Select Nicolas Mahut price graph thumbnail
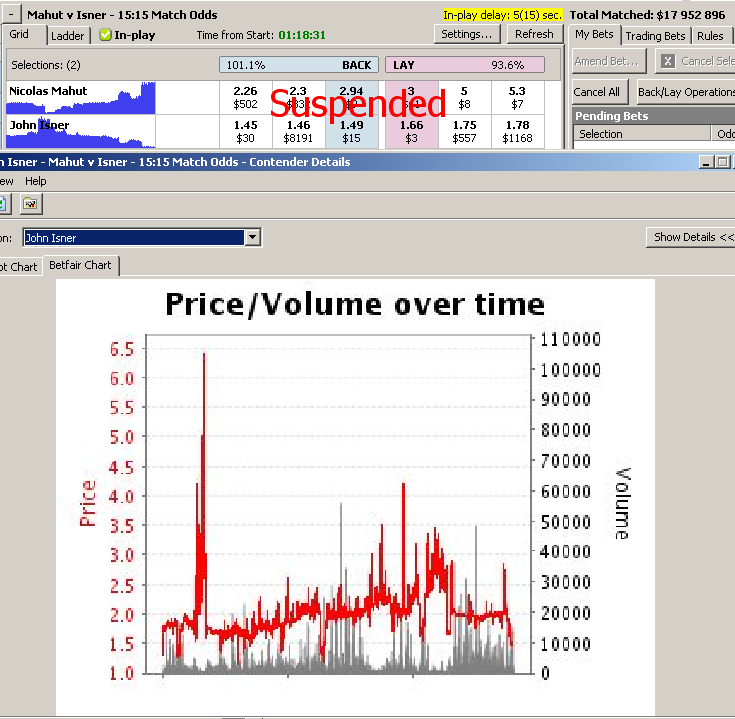This screenshot has width=735, height=719. click(81, 97)
